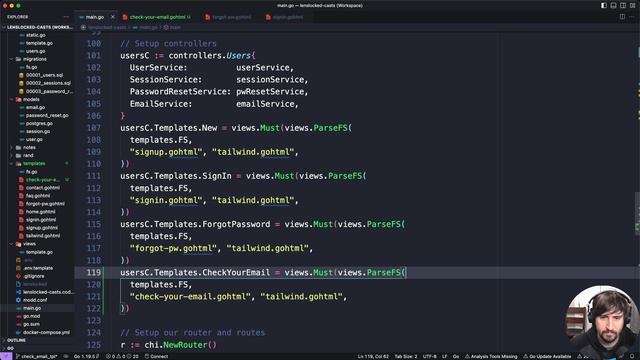Viewport: 640px width, 360px height.
Task: Collapse the templates folder
Action: pyautogui.click(x=34, y=164)
